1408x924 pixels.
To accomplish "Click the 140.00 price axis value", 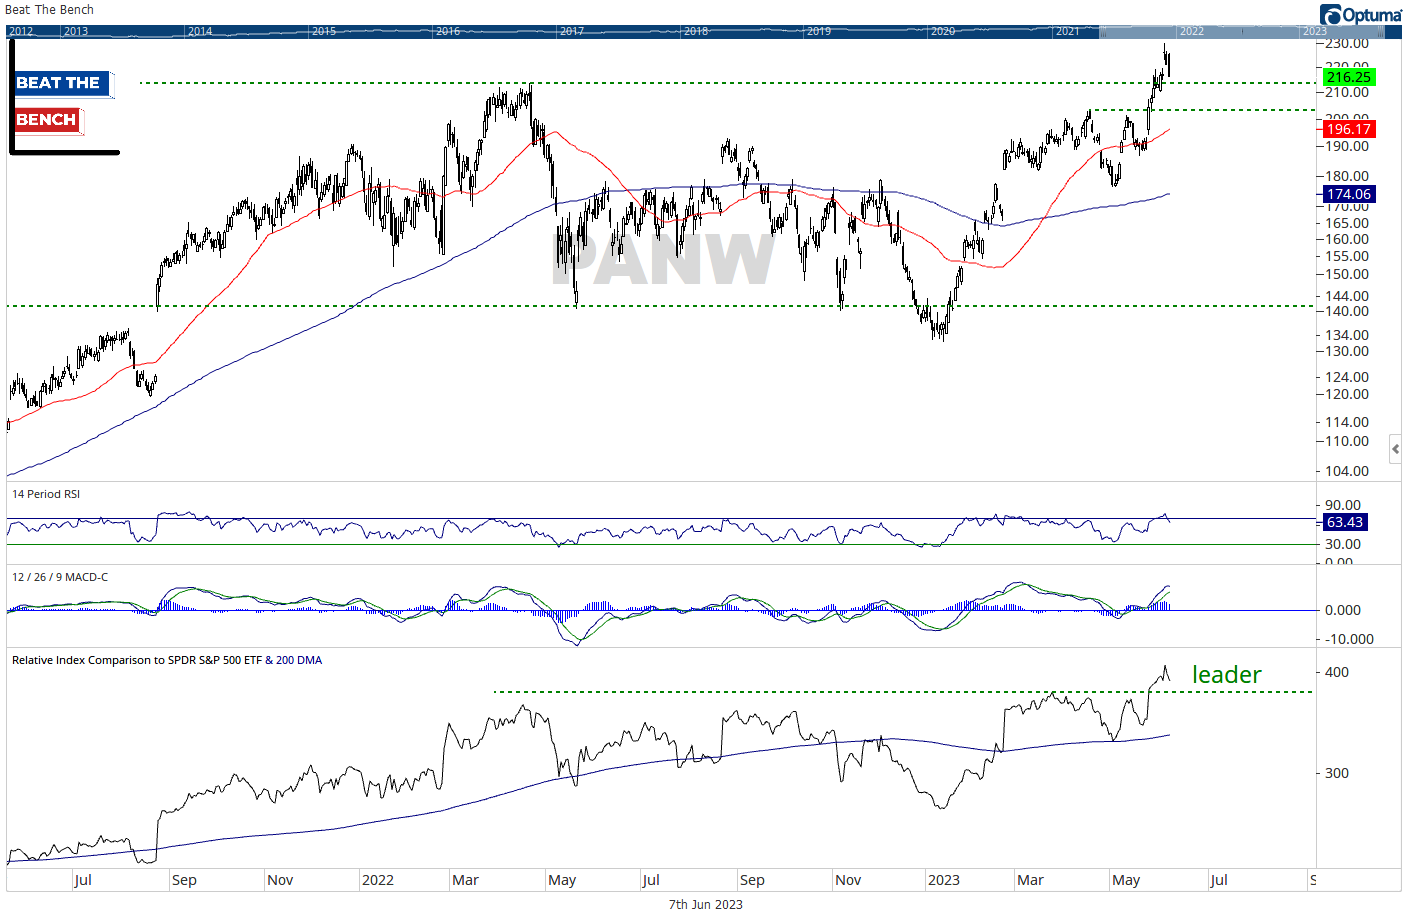I will pos(1347,311).
